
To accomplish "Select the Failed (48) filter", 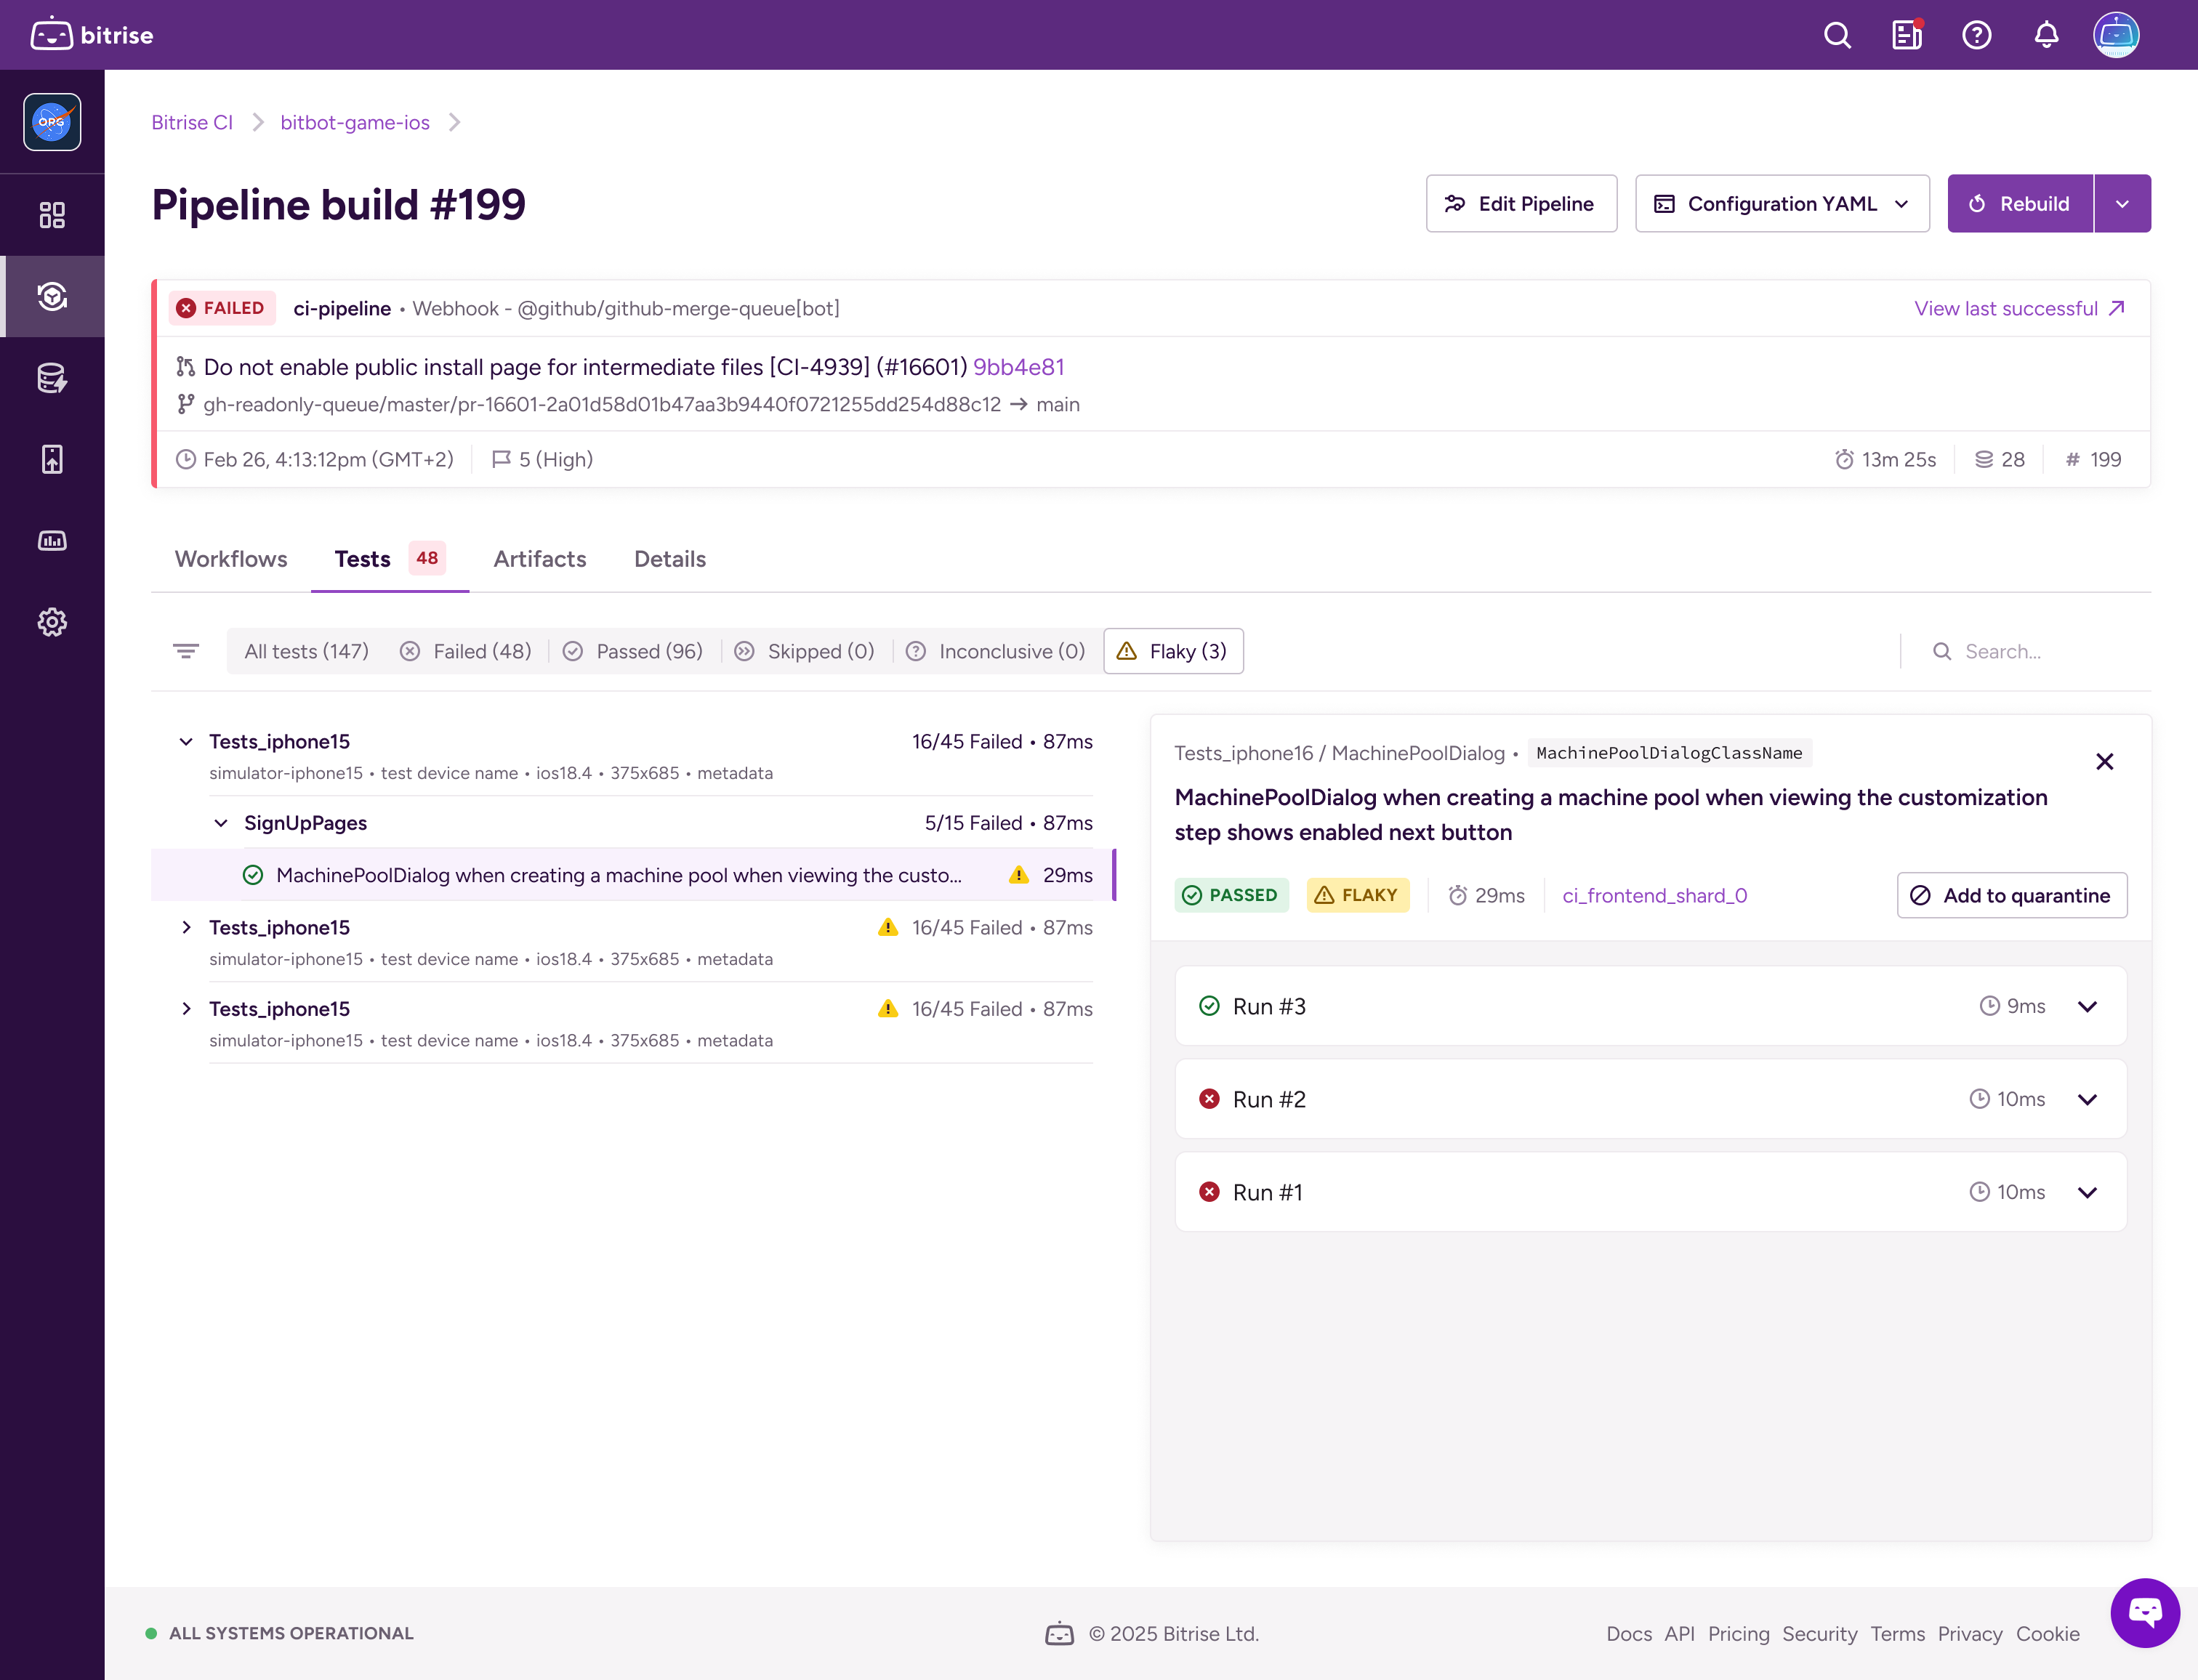I will (466, 651).
